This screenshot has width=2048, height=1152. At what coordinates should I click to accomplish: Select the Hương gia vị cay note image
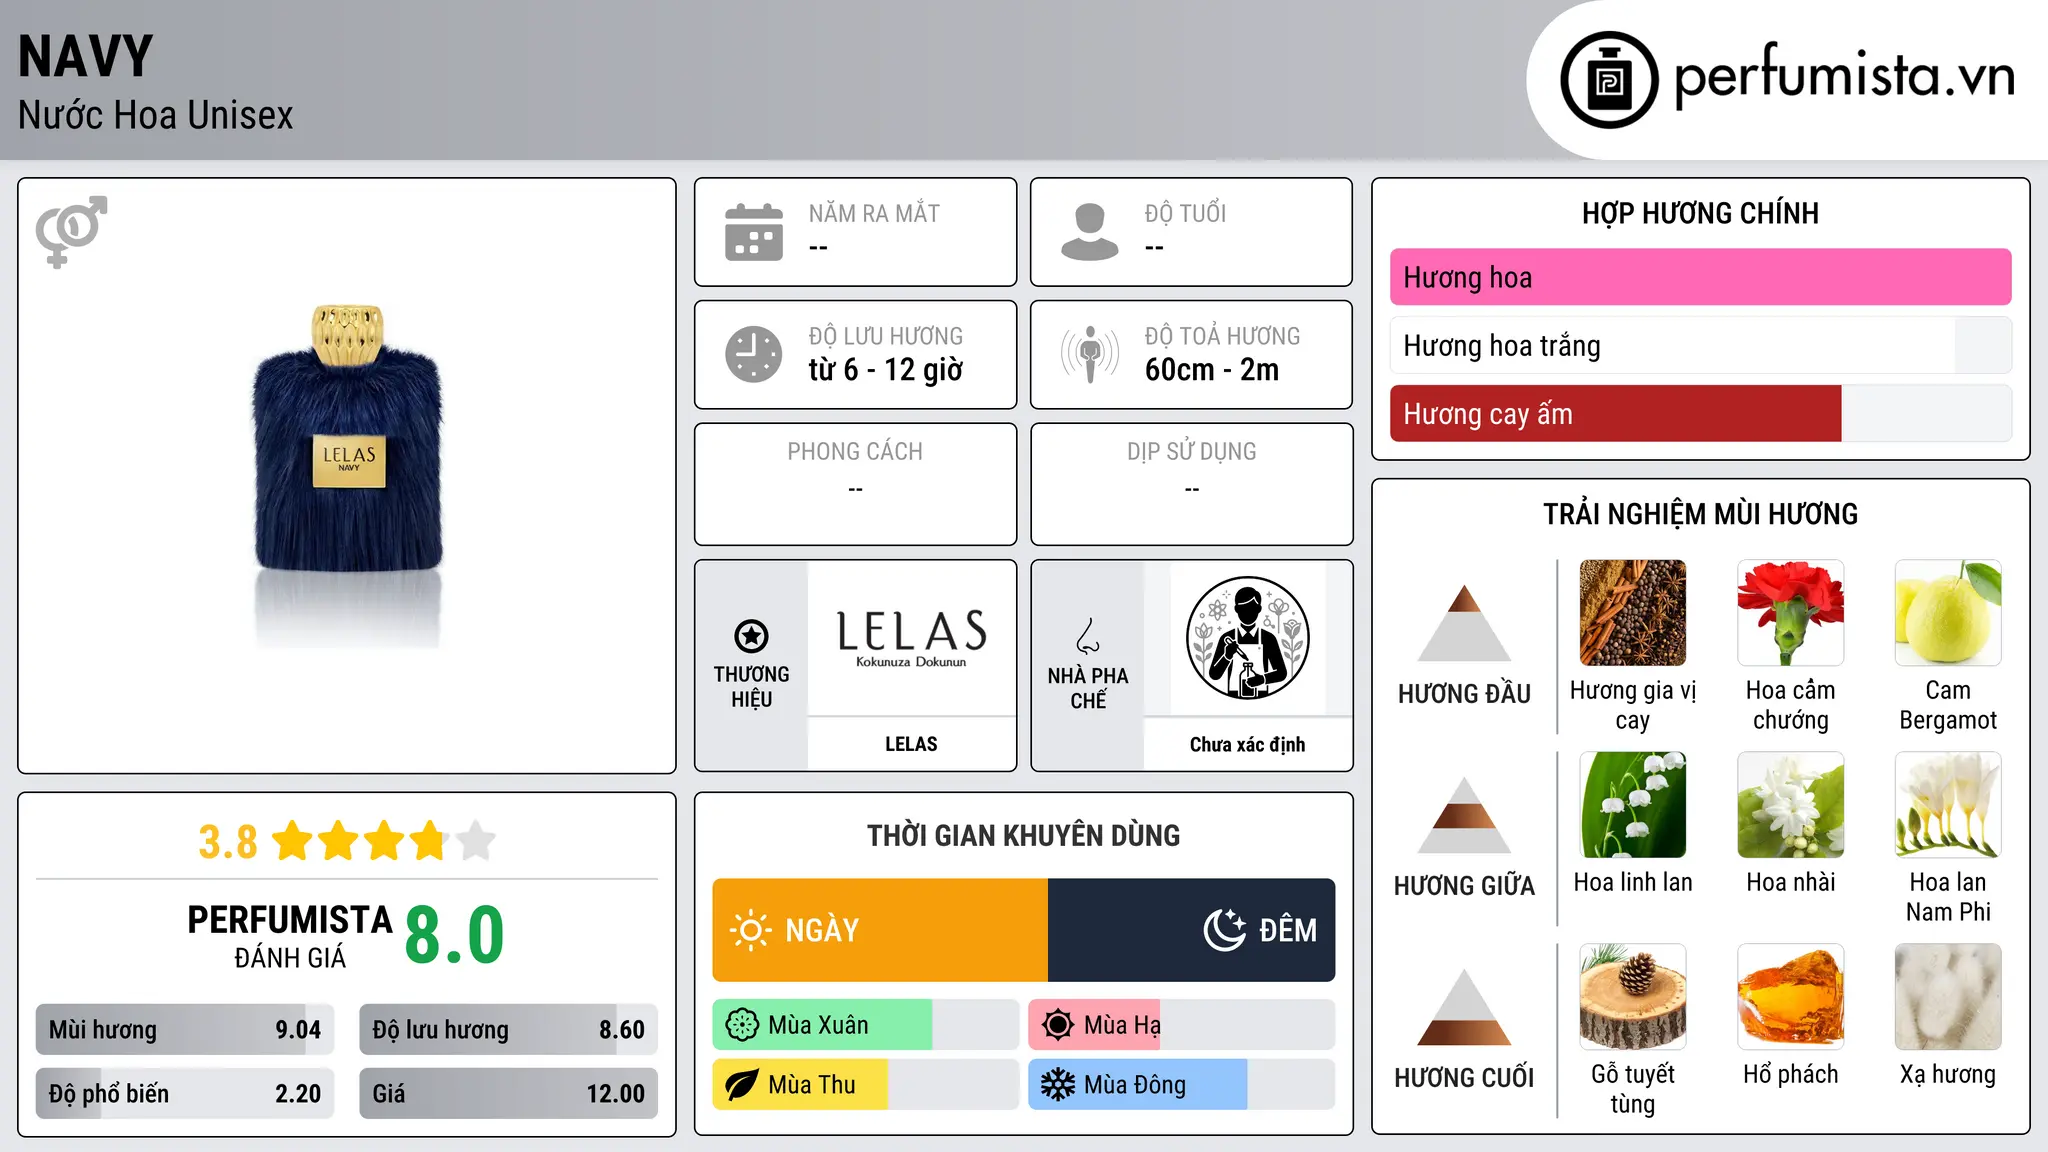point(1633,613)
